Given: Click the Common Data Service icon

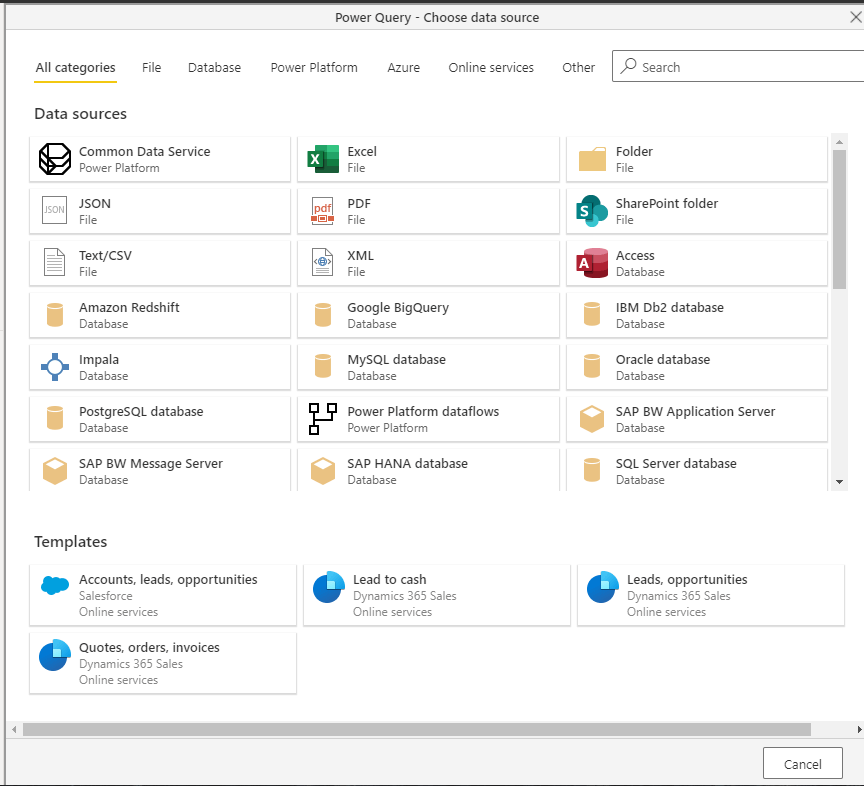Looking at the screenshot, I should 55,159.
